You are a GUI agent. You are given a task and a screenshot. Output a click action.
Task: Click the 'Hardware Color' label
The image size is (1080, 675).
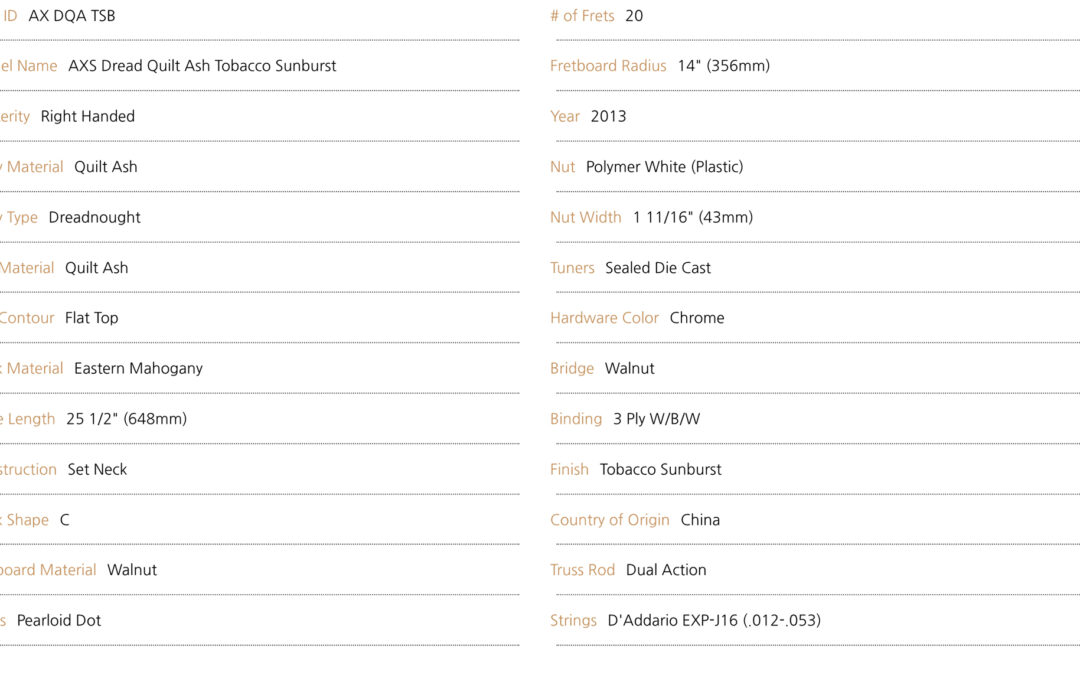[x=605, y=318]
